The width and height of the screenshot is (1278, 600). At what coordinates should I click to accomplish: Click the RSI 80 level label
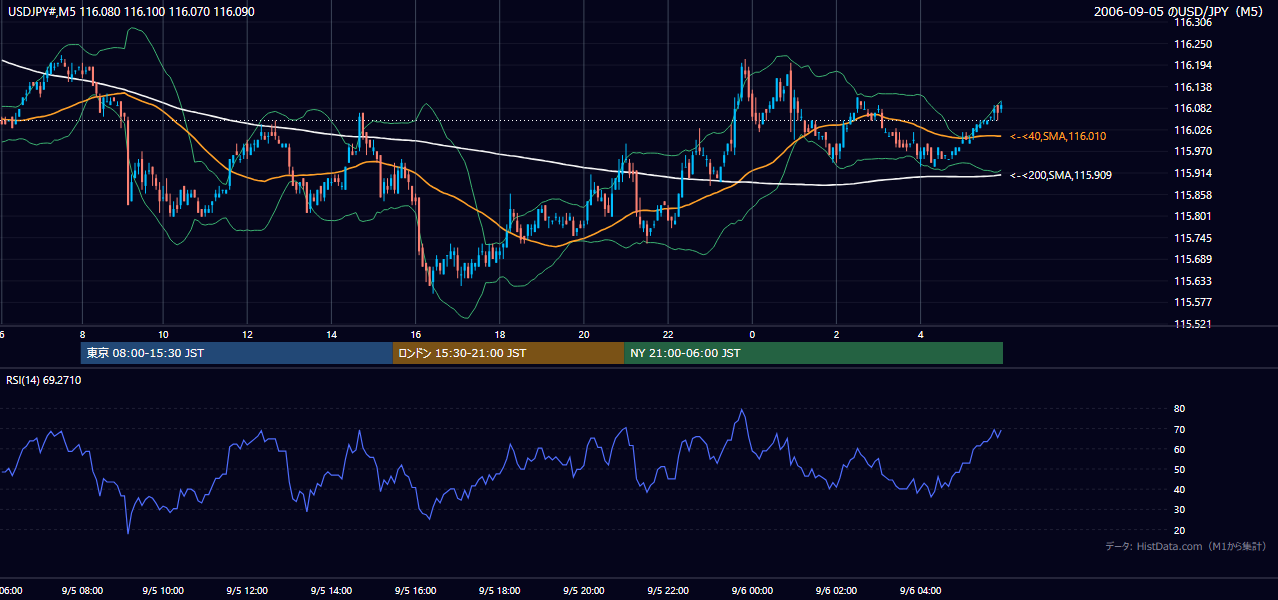1179,409
